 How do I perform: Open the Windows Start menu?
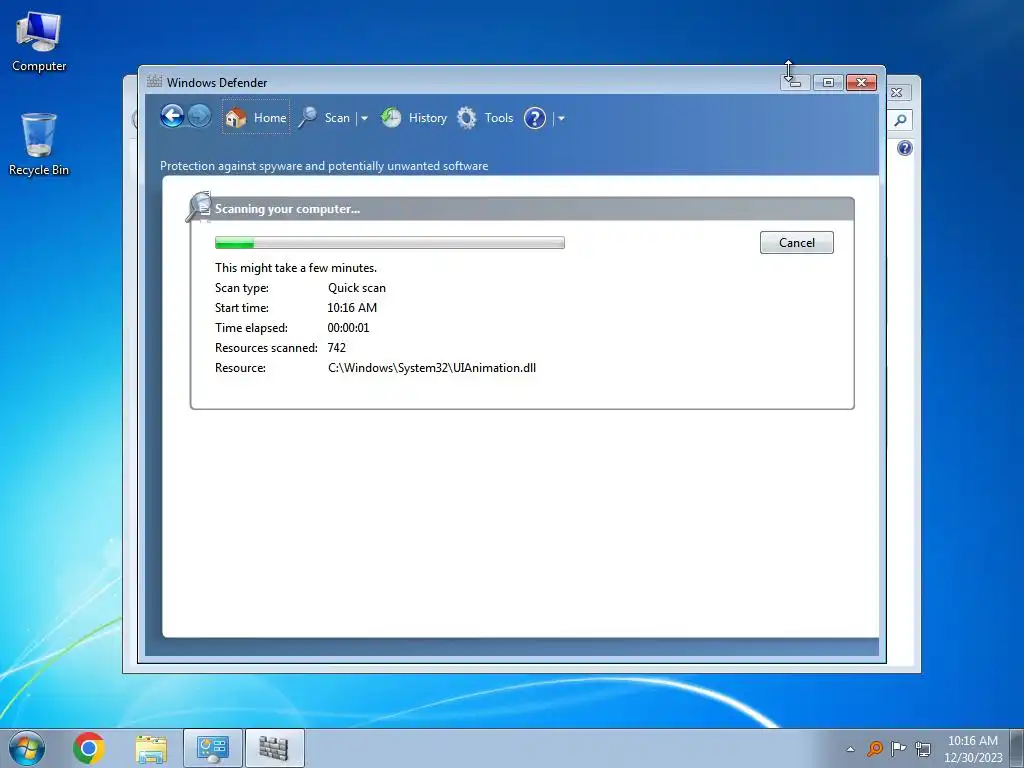[27, 748]
